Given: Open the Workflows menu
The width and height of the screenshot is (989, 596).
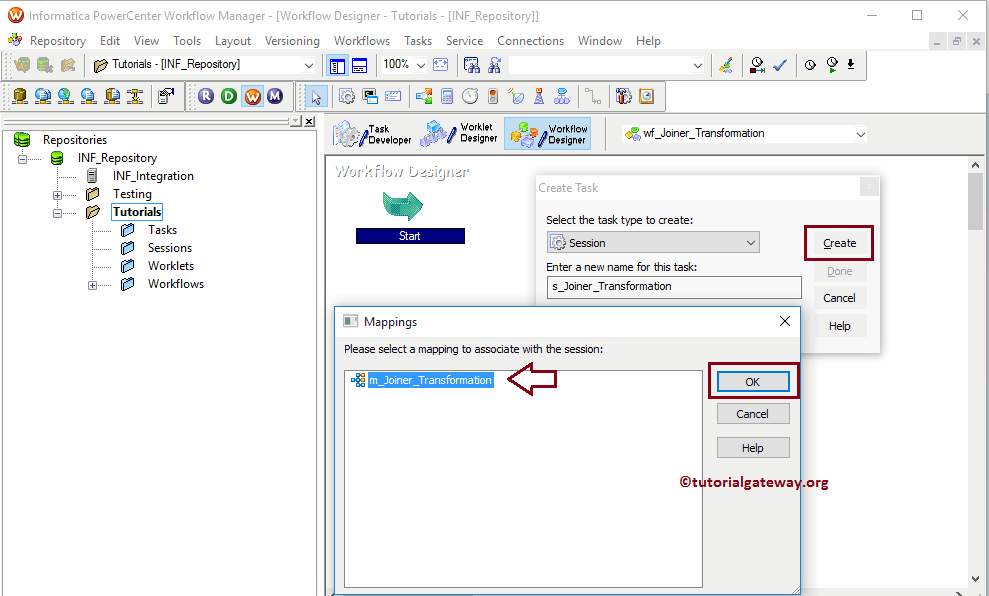Looking at the screenshot, I should tap(361, 40).
